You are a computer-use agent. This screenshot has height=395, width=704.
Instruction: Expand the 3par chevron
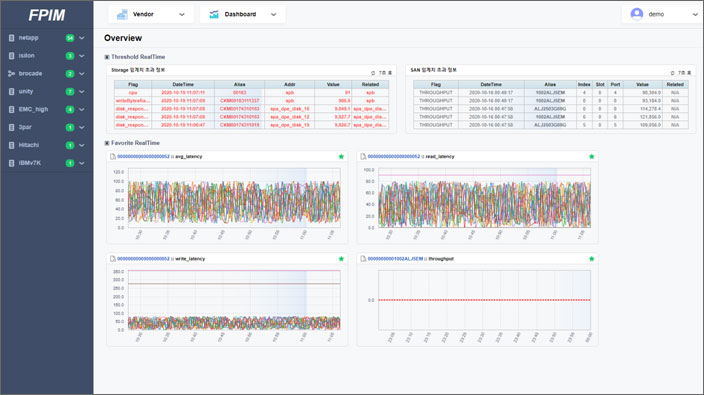tap(82, 127)
